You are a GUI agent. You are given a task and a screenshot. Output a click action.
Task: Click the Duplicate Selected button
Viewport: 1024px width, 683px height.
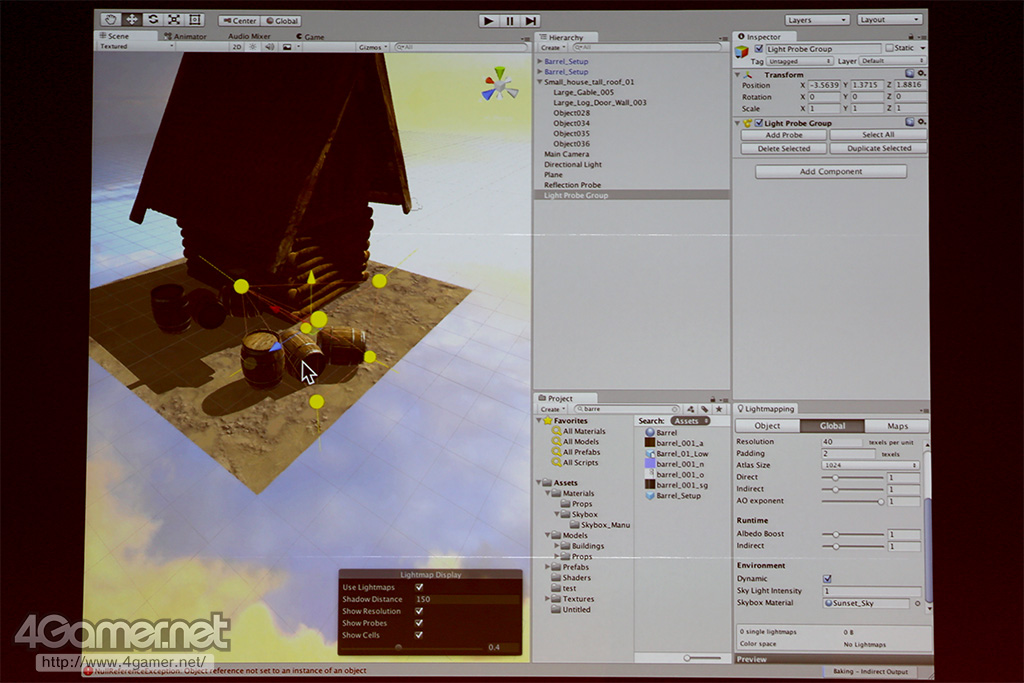[x=878, y=149]
